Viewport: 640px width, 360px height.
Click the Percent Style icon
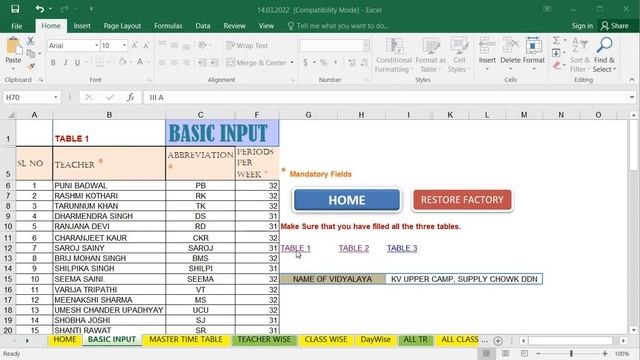(323, 62)
